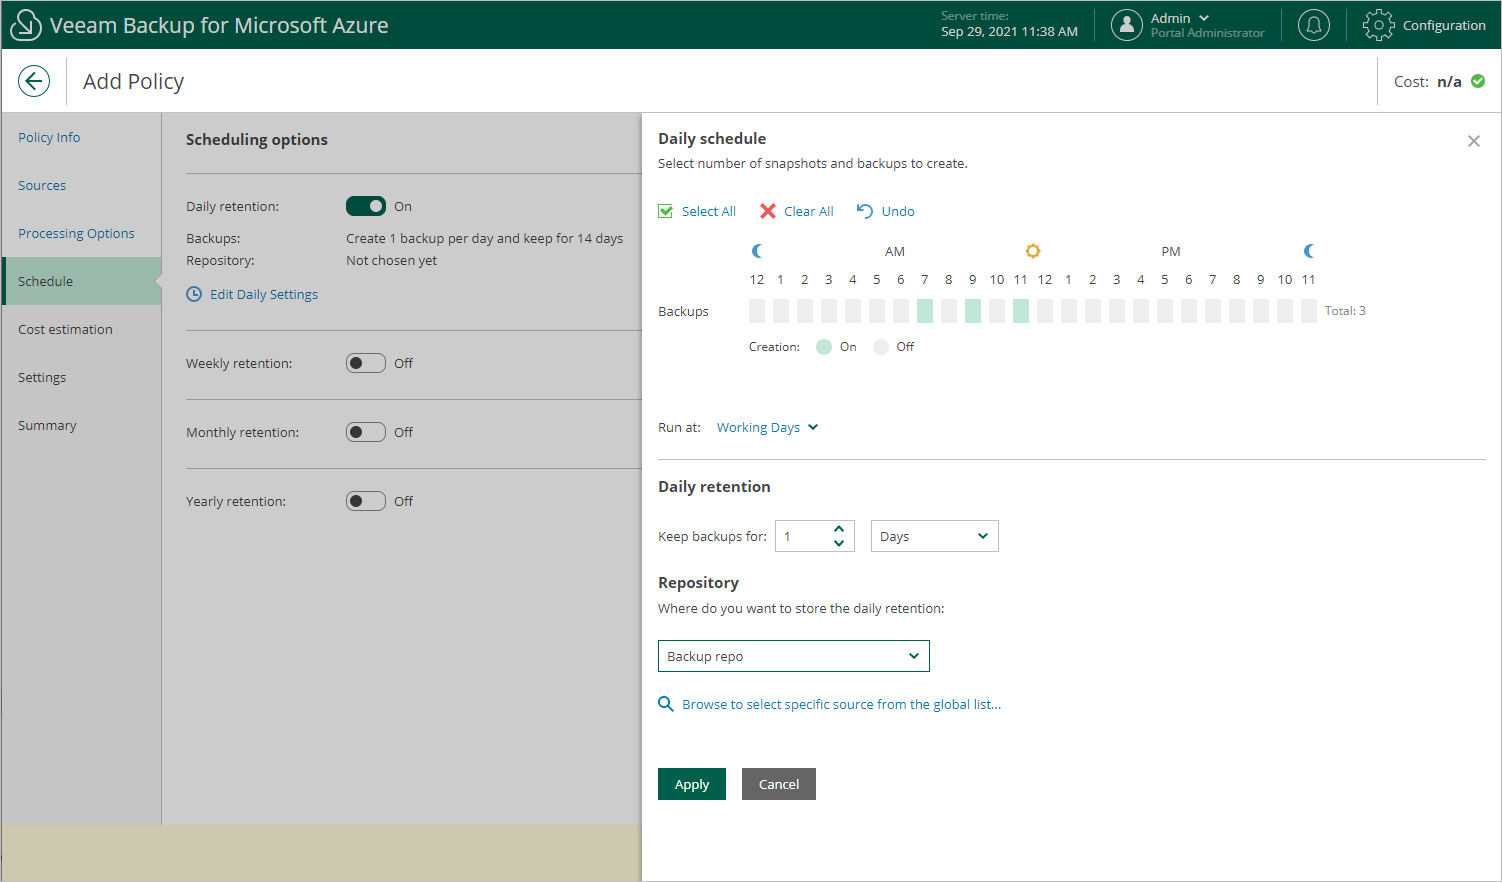Screen dimensions: 1502x882
Task: Go to the Sources step
Action: (x=42, y=185)
